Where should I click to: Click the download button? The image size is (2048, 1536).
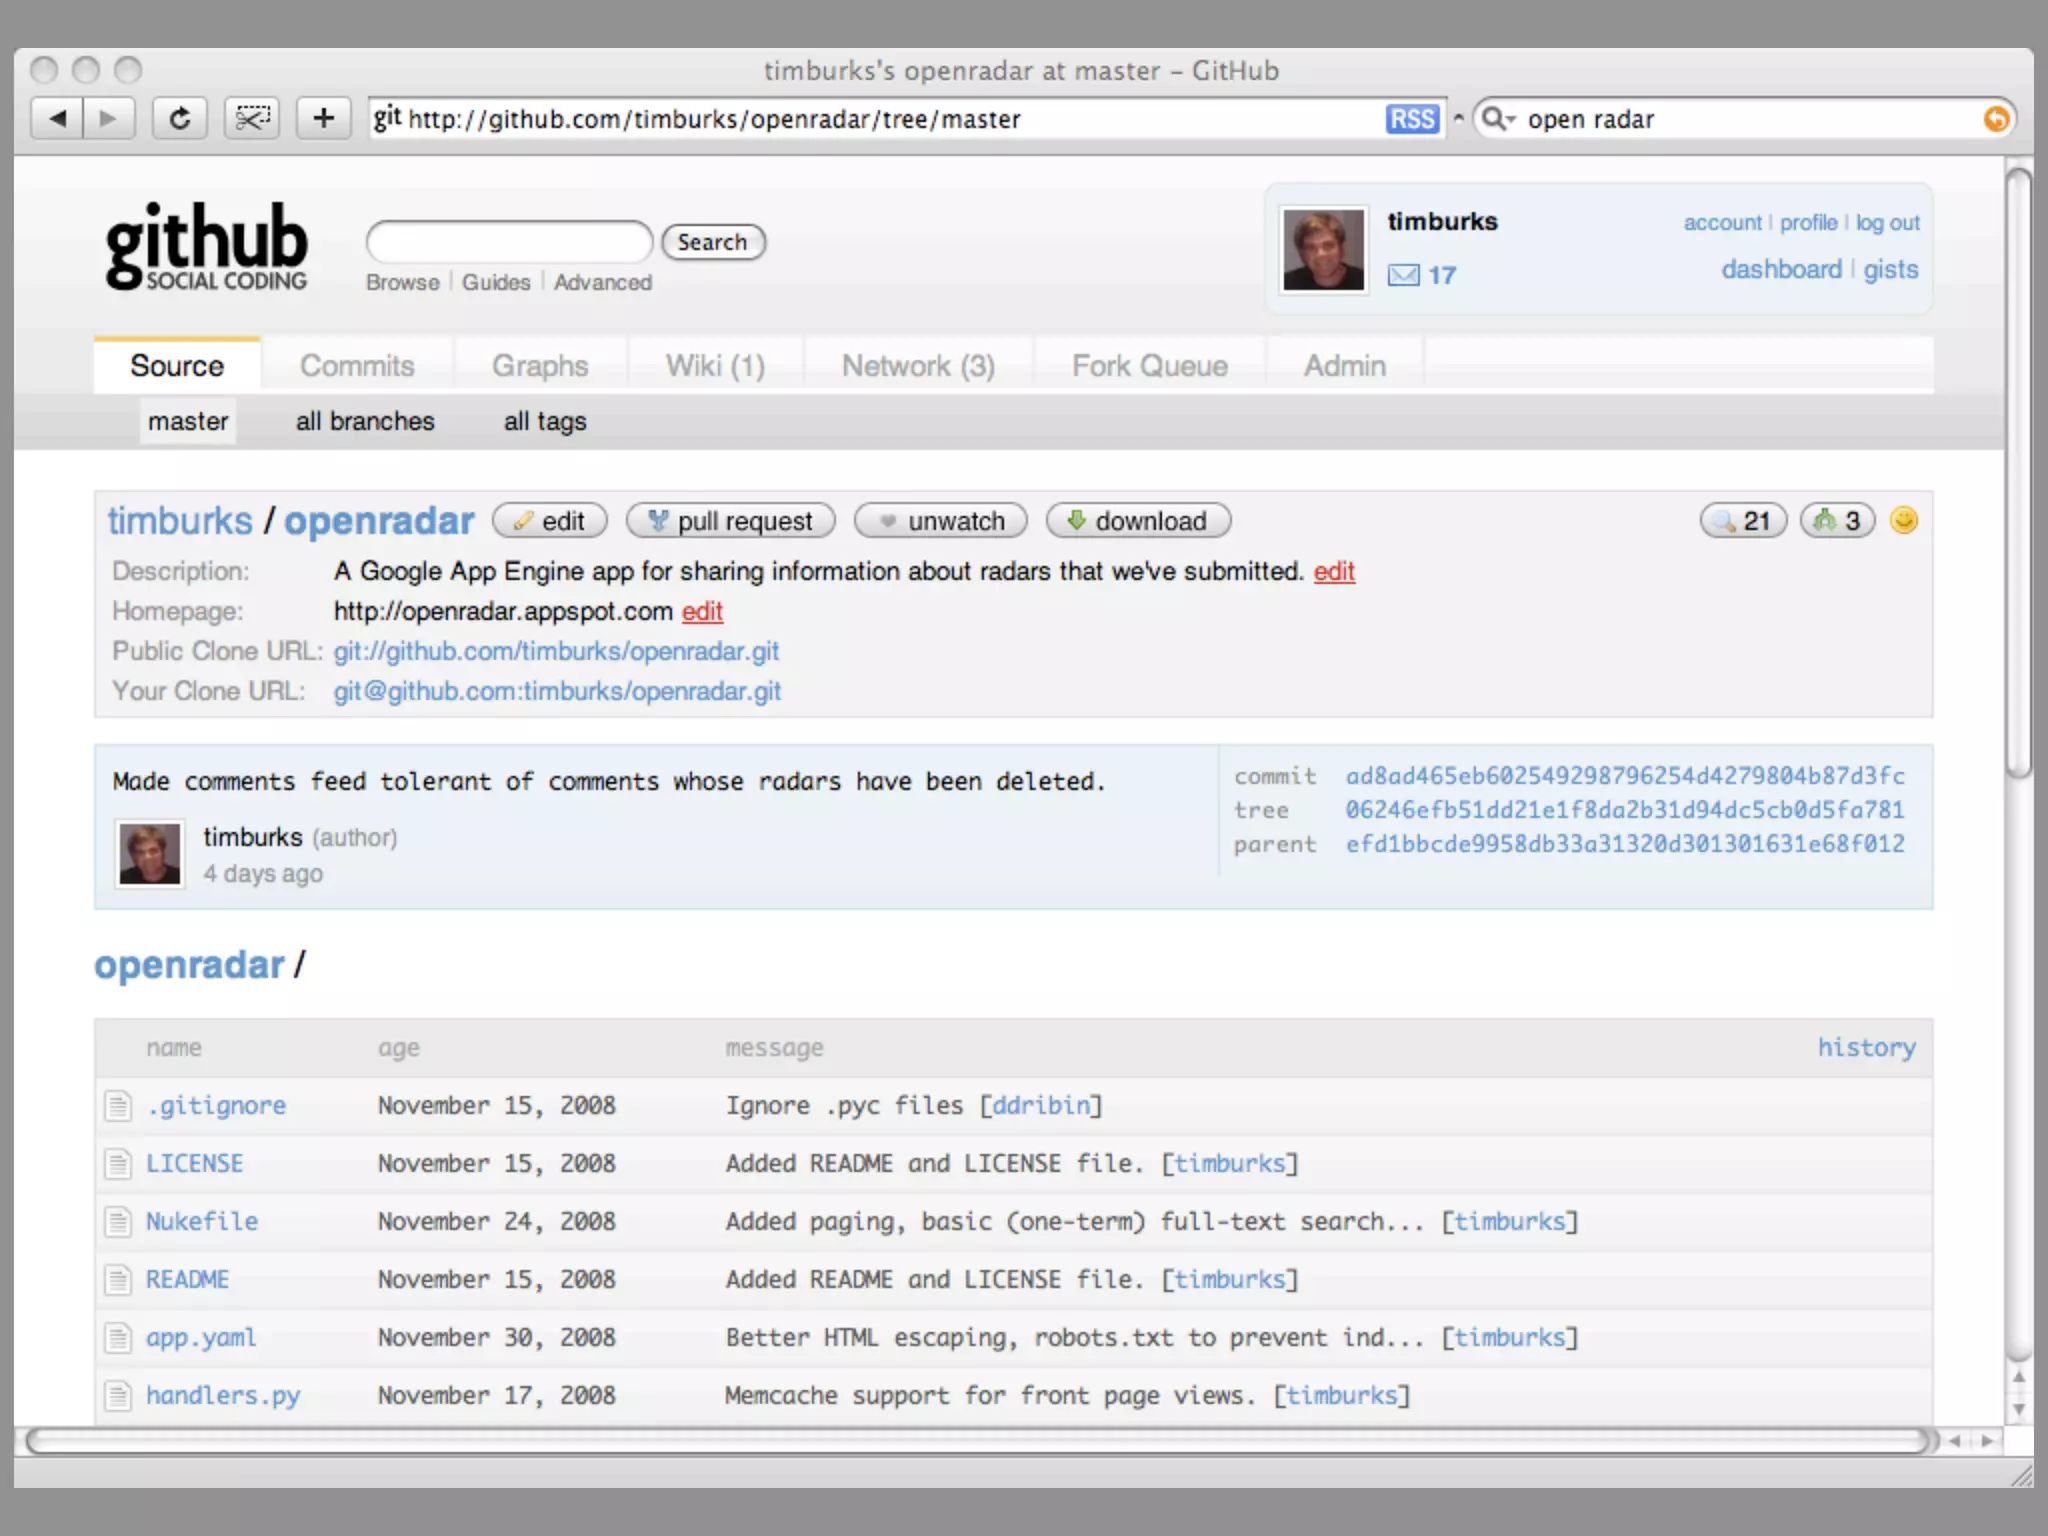[x=1138, y=521]
